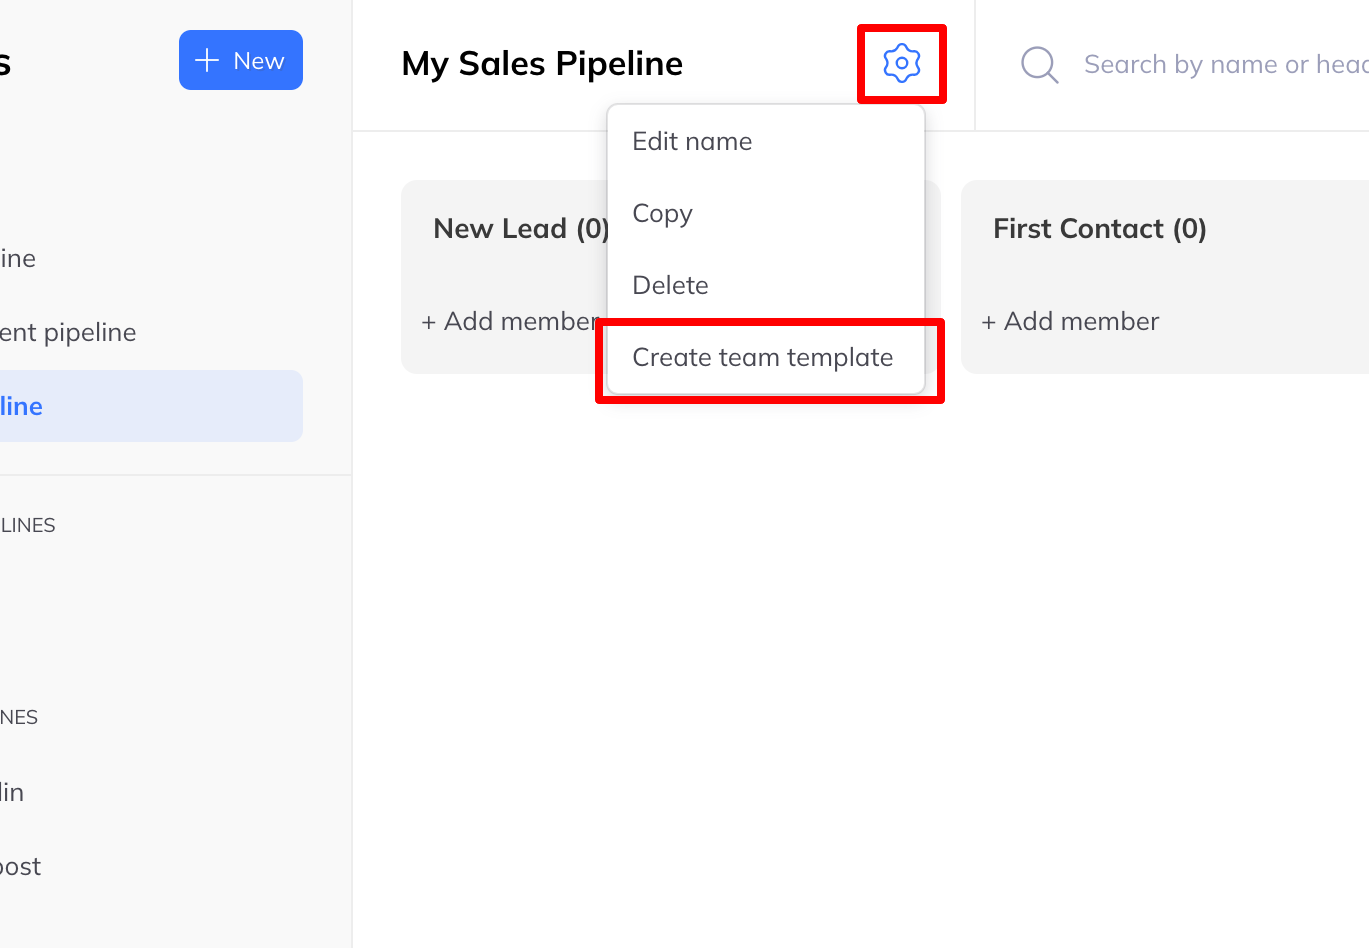Open the pipeline settings gear icon
Screen dimensions: 1369x948
click(x=901, y=63)
